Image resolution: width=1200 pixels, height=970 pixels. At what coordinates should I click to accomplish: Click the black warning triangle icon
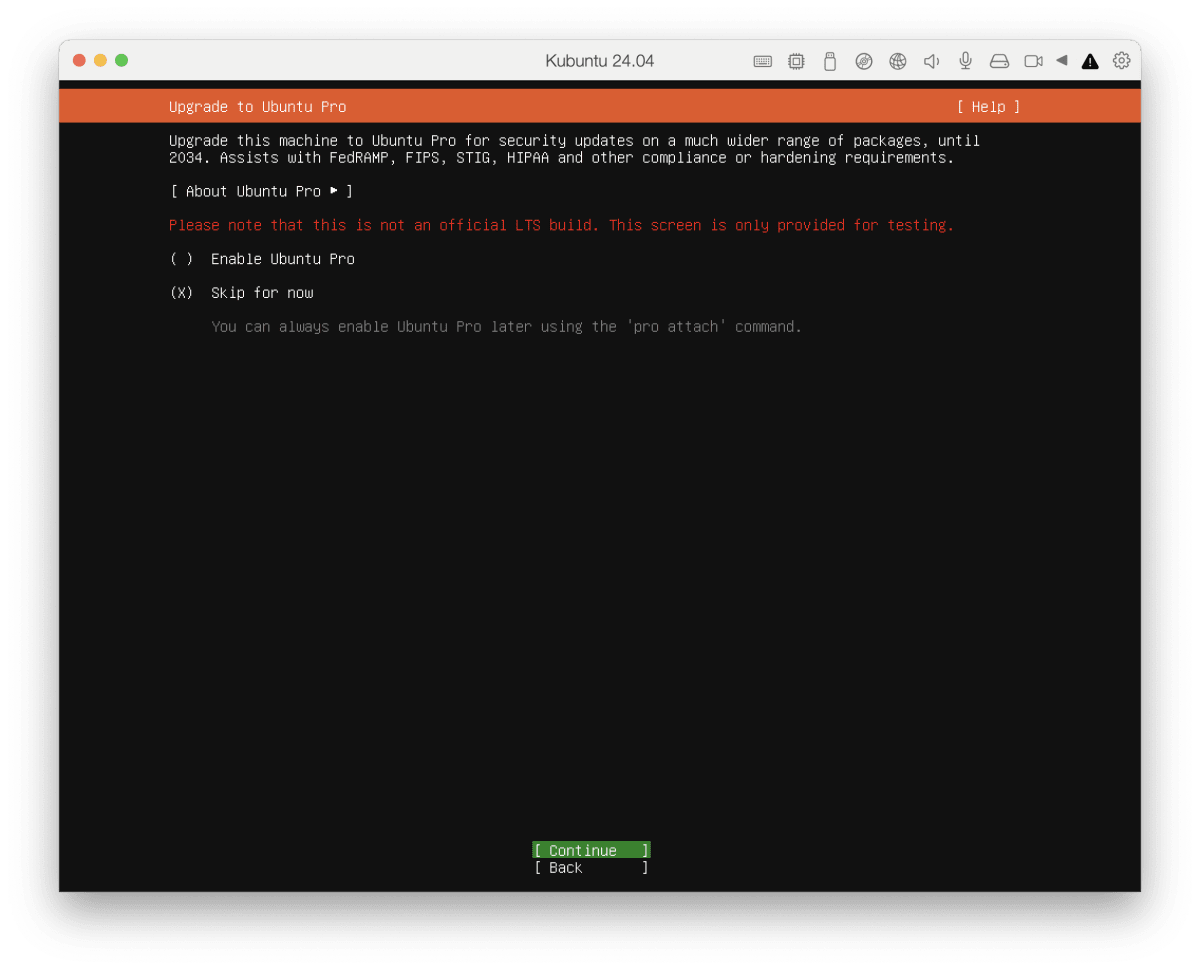(1090, 61)
